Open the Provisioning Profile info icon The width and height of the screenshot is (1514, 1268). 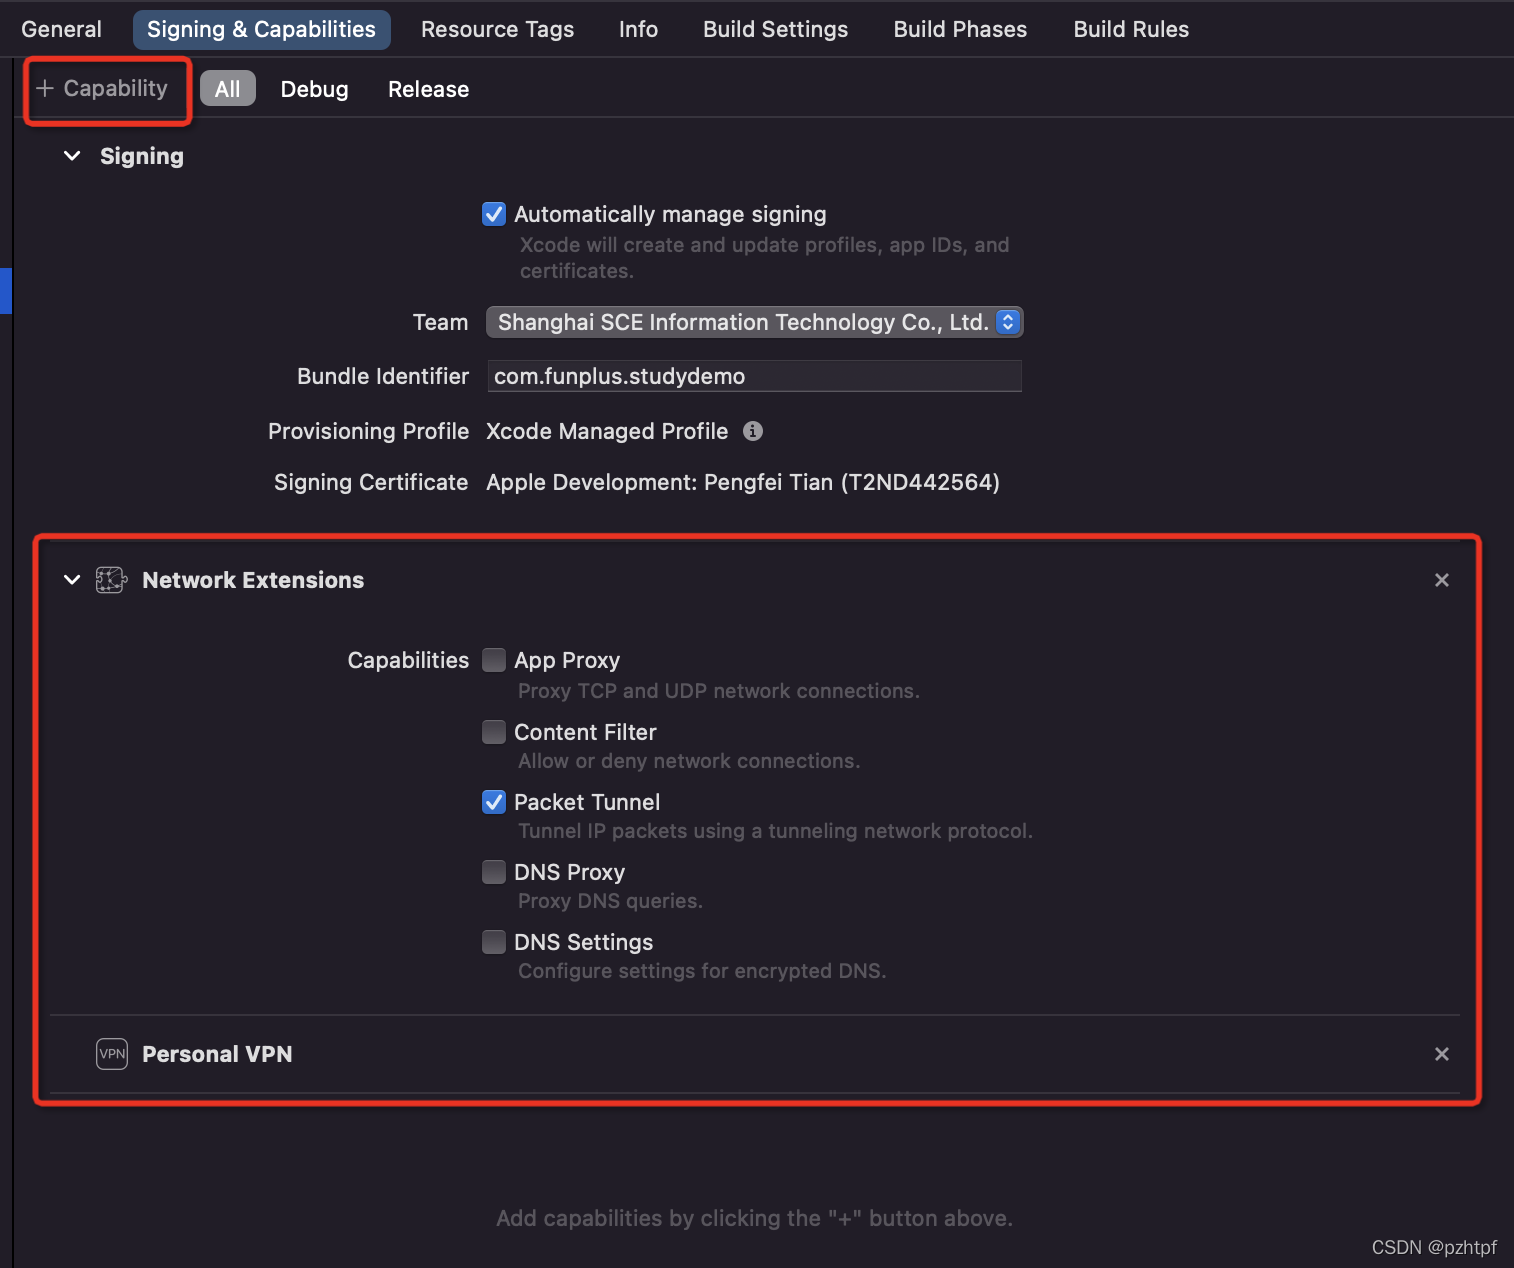[x=753, y=431]
